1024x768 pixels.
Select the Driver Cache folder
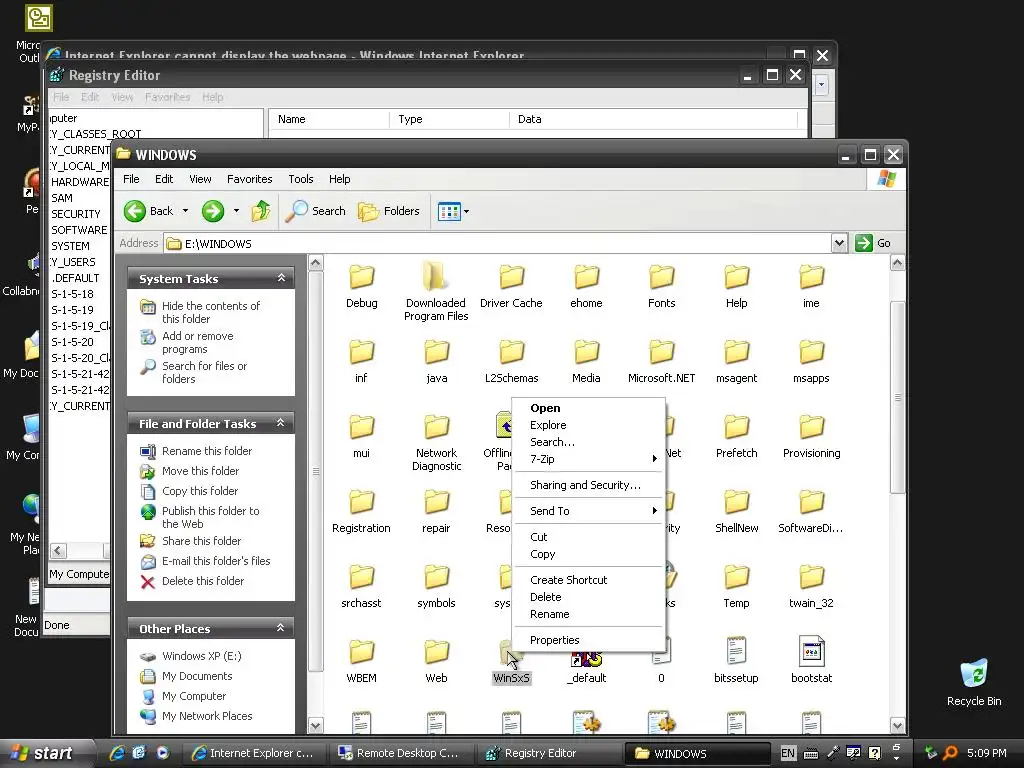point(511,287)
